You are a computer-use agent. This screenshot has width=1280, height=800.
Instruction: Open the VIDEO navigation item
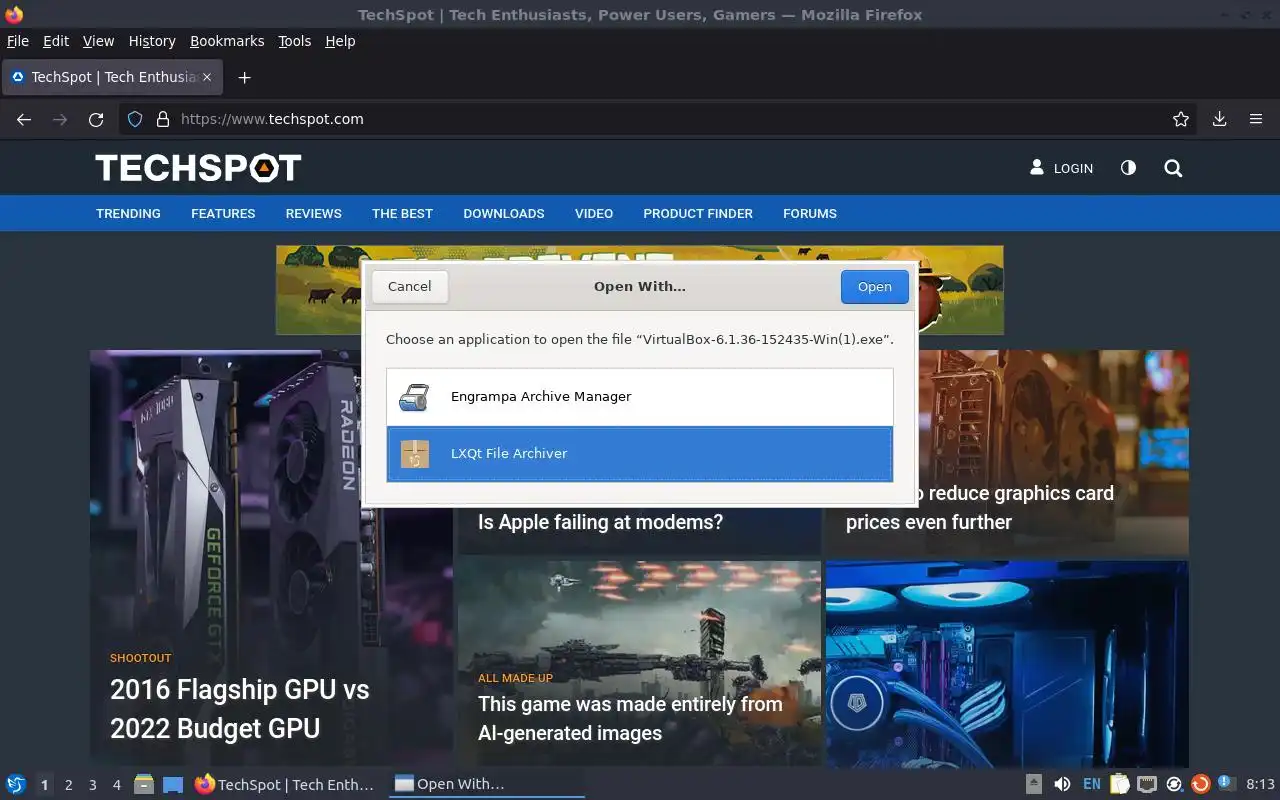(x=594, y=214)
